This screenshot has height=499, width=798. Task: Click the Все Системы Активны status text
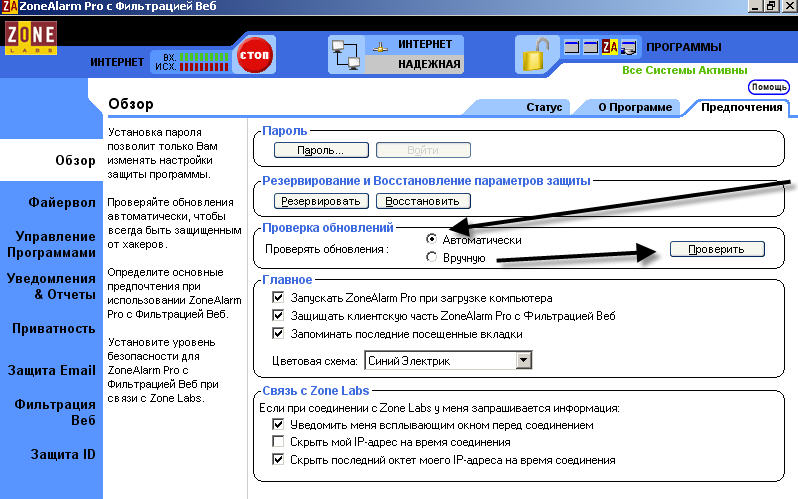click(x=685, y=70)
